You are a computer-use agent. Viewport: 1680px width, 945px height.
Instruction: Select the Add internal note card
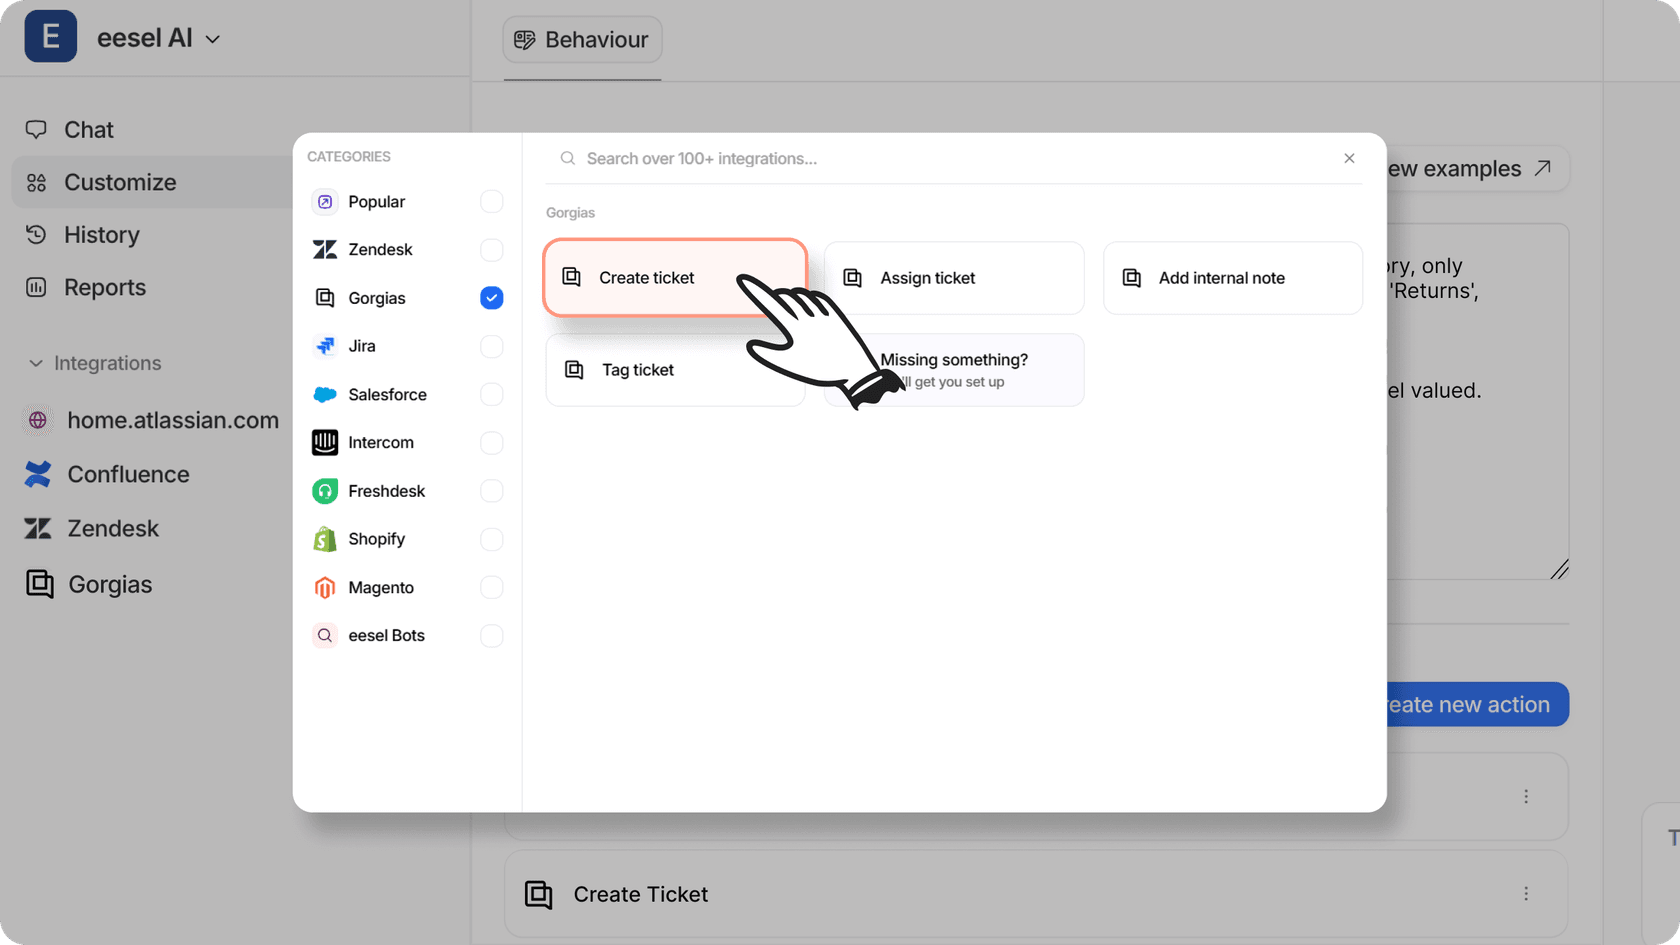(x=1233, y=278)
